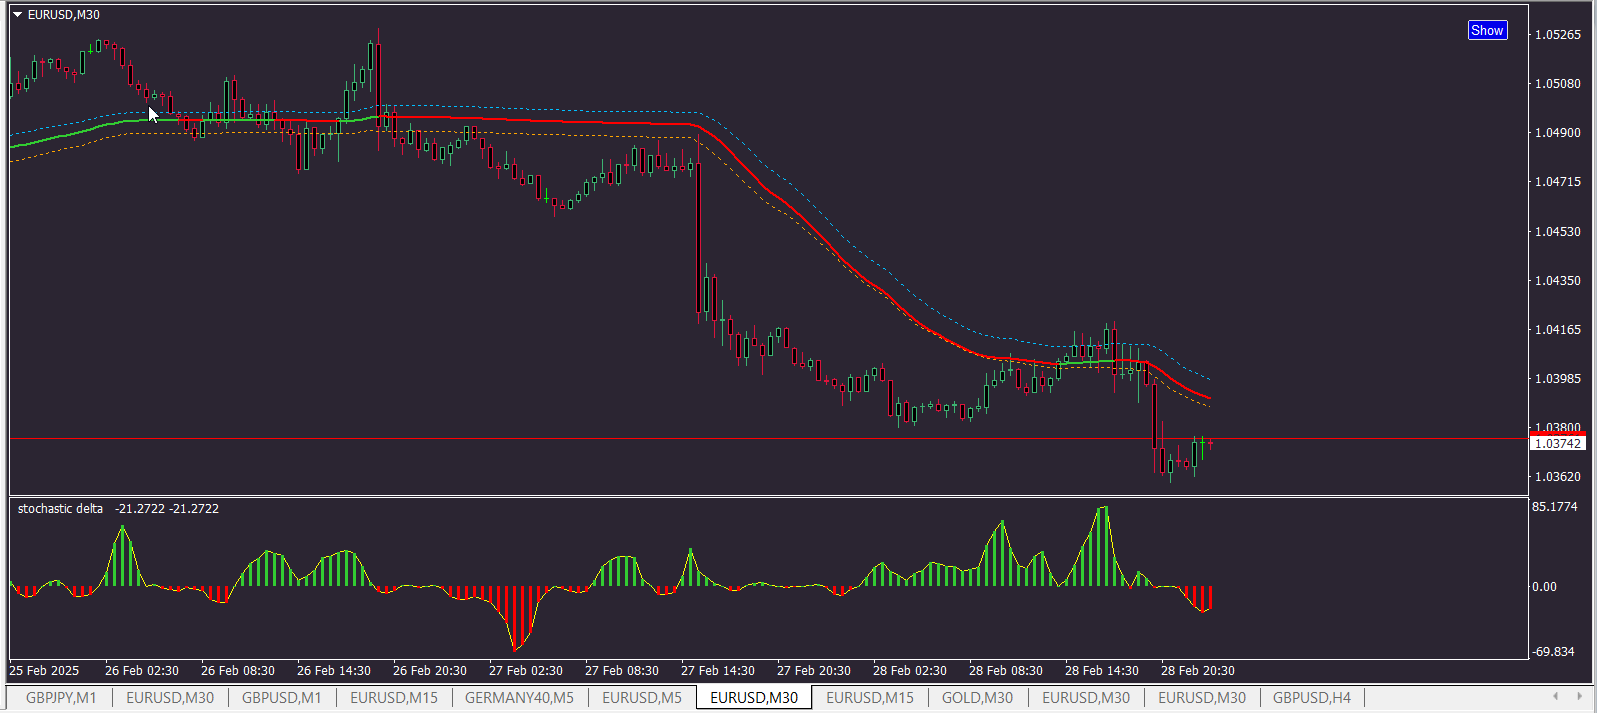Click the 1.05265 price scale label

pyautogui.click(x=1558, y=34)
